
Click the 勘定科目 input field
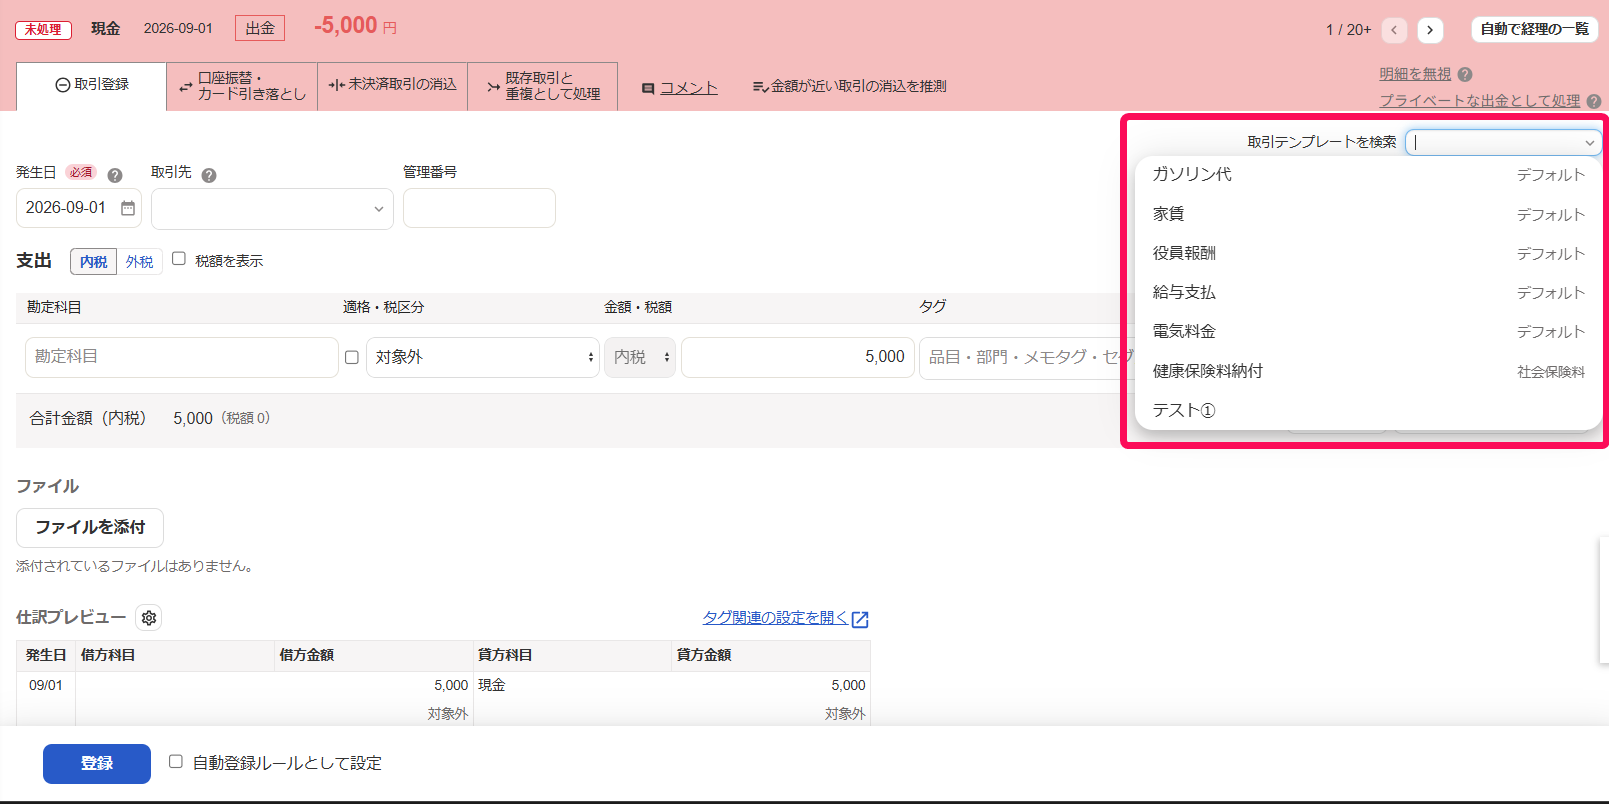[x=182, y=357]
